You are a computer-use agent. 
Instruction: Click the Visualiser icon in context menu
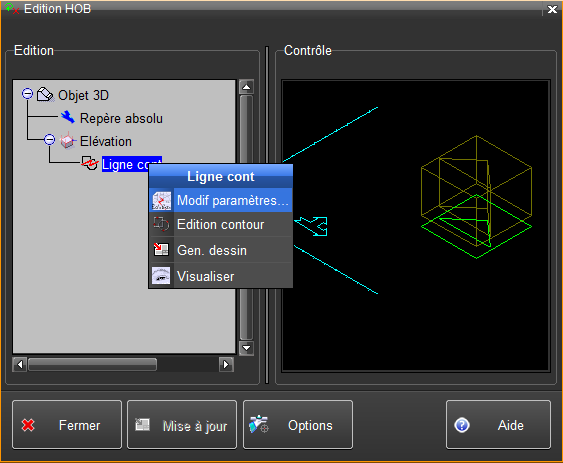tap(161, 276)
